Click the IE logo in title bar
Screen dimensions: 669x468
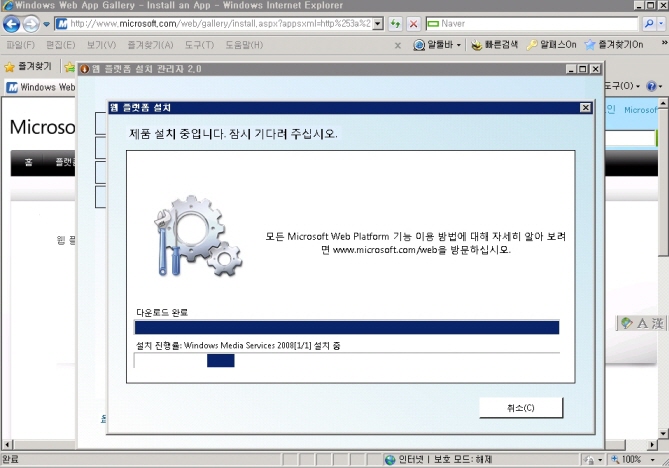(7, 6)
